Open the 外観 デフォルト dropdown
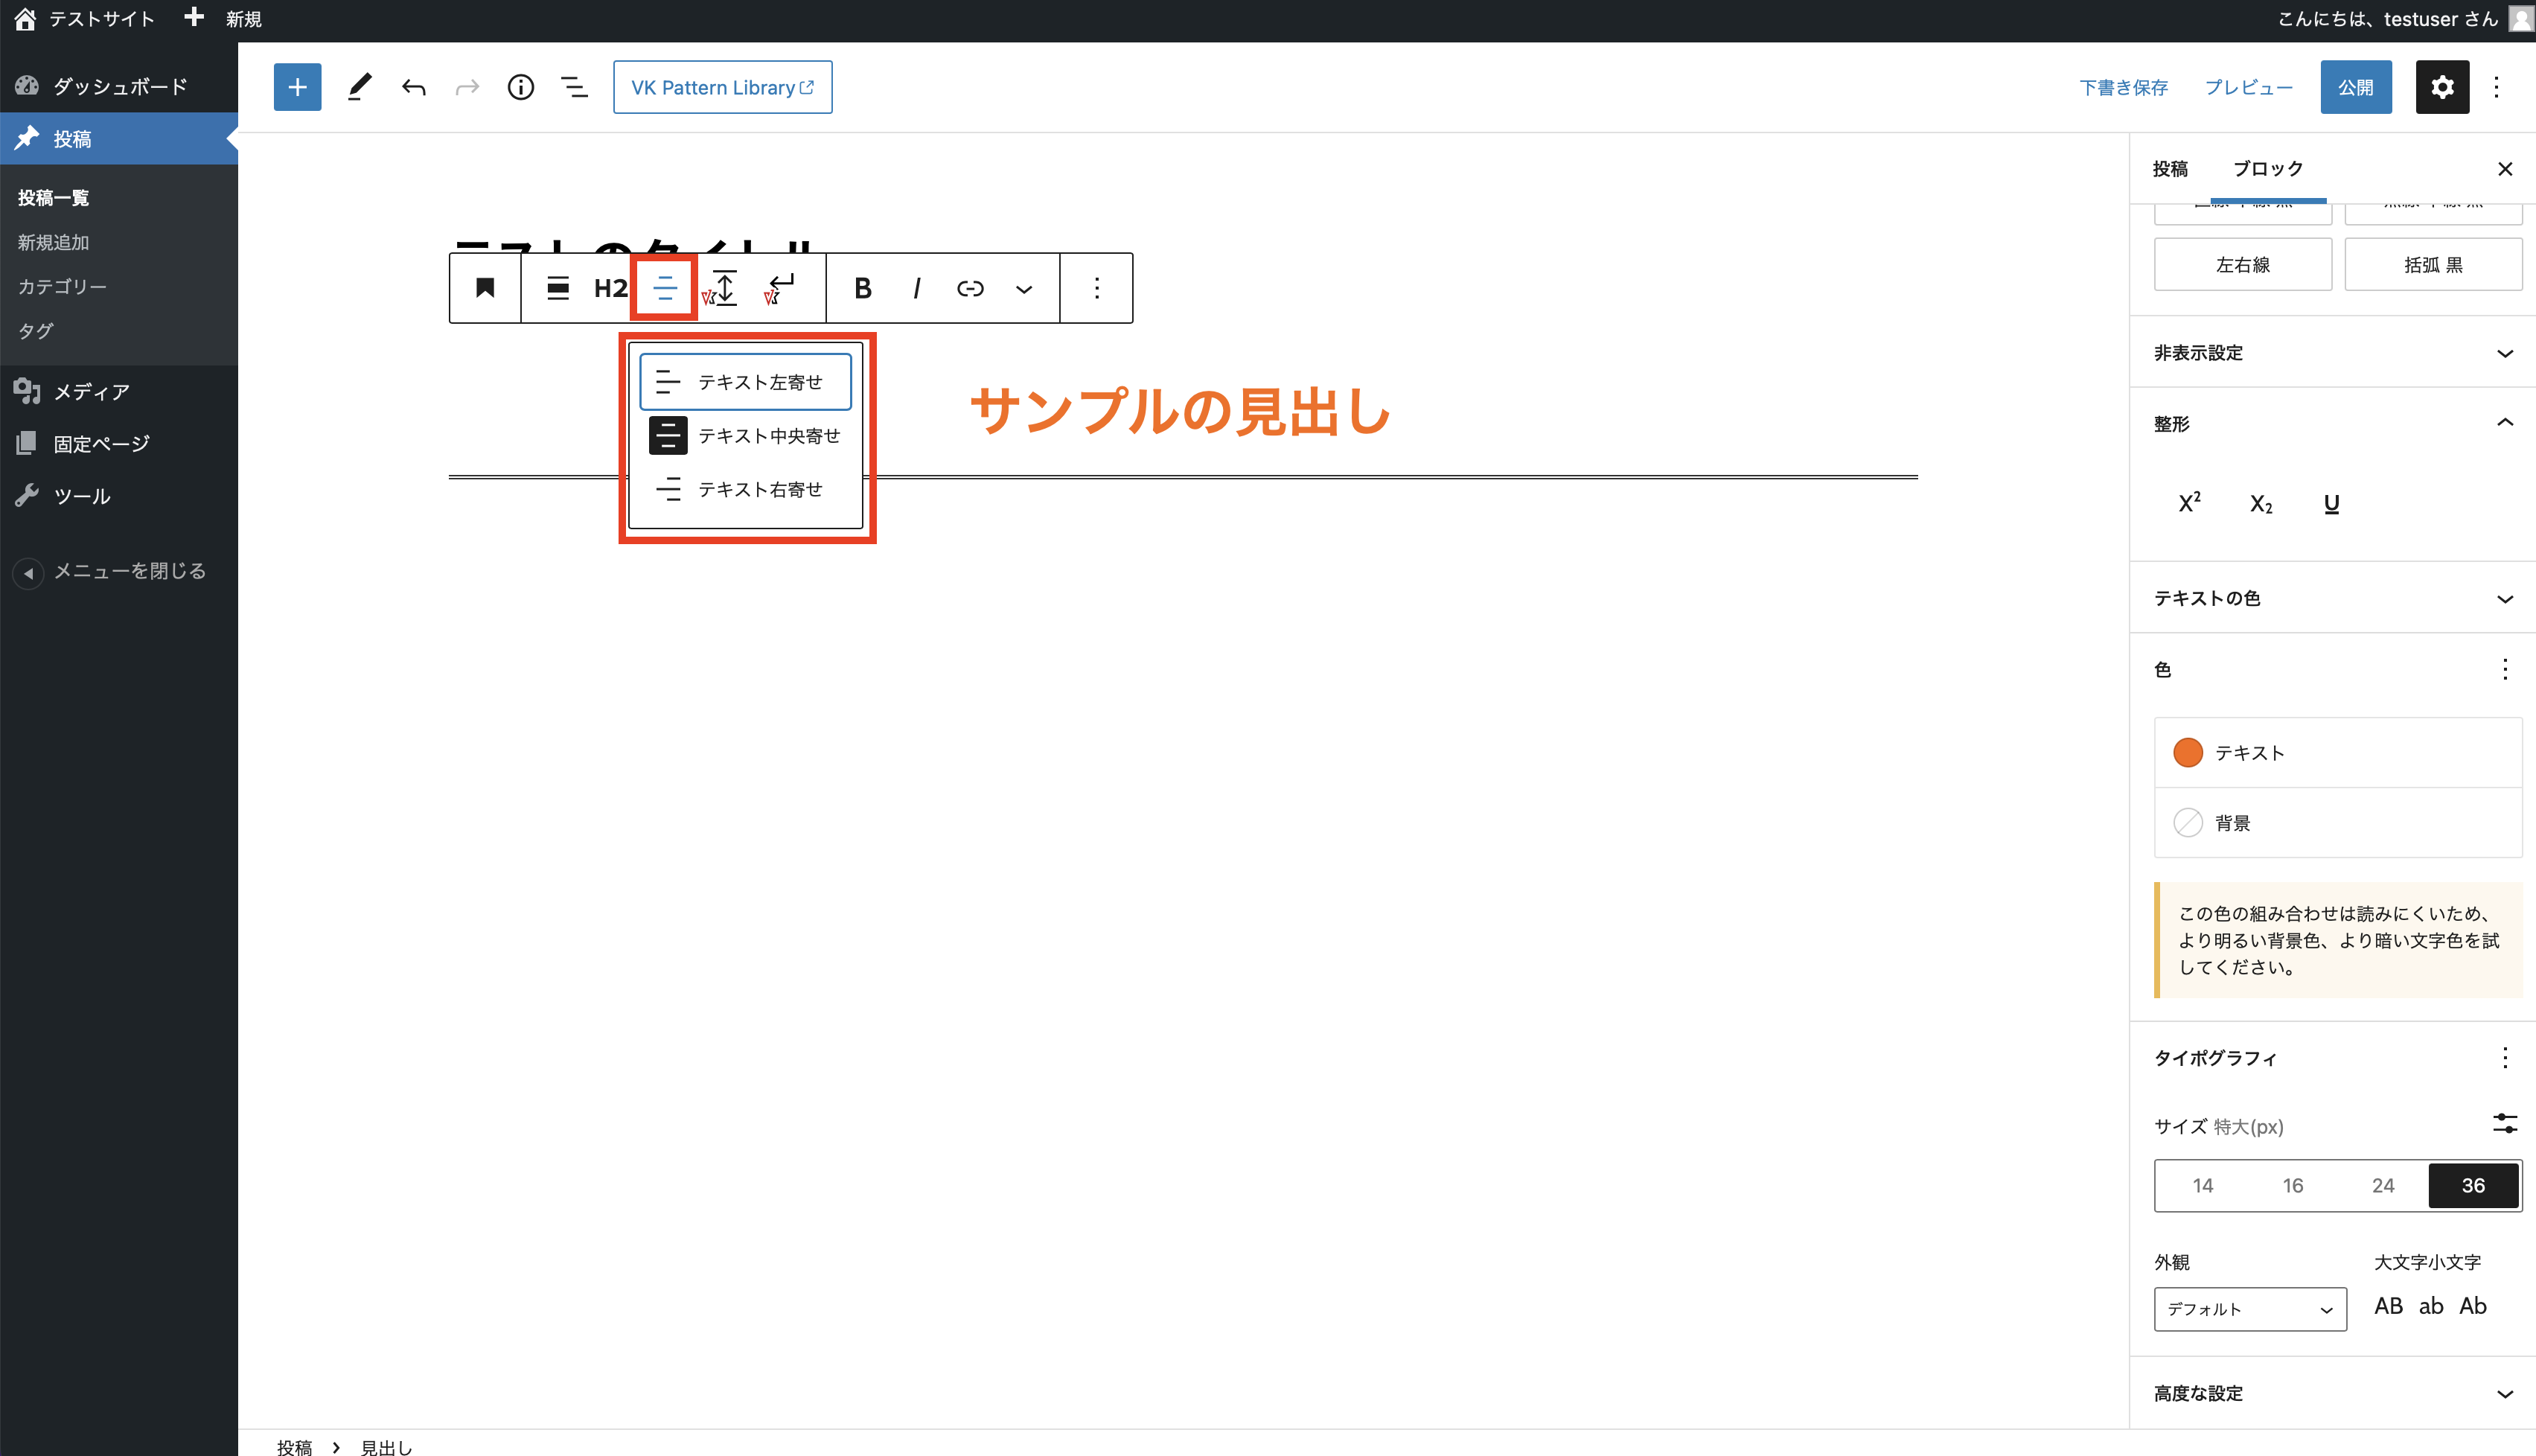The image size is (2536, 1456). click(2249, 1308)
